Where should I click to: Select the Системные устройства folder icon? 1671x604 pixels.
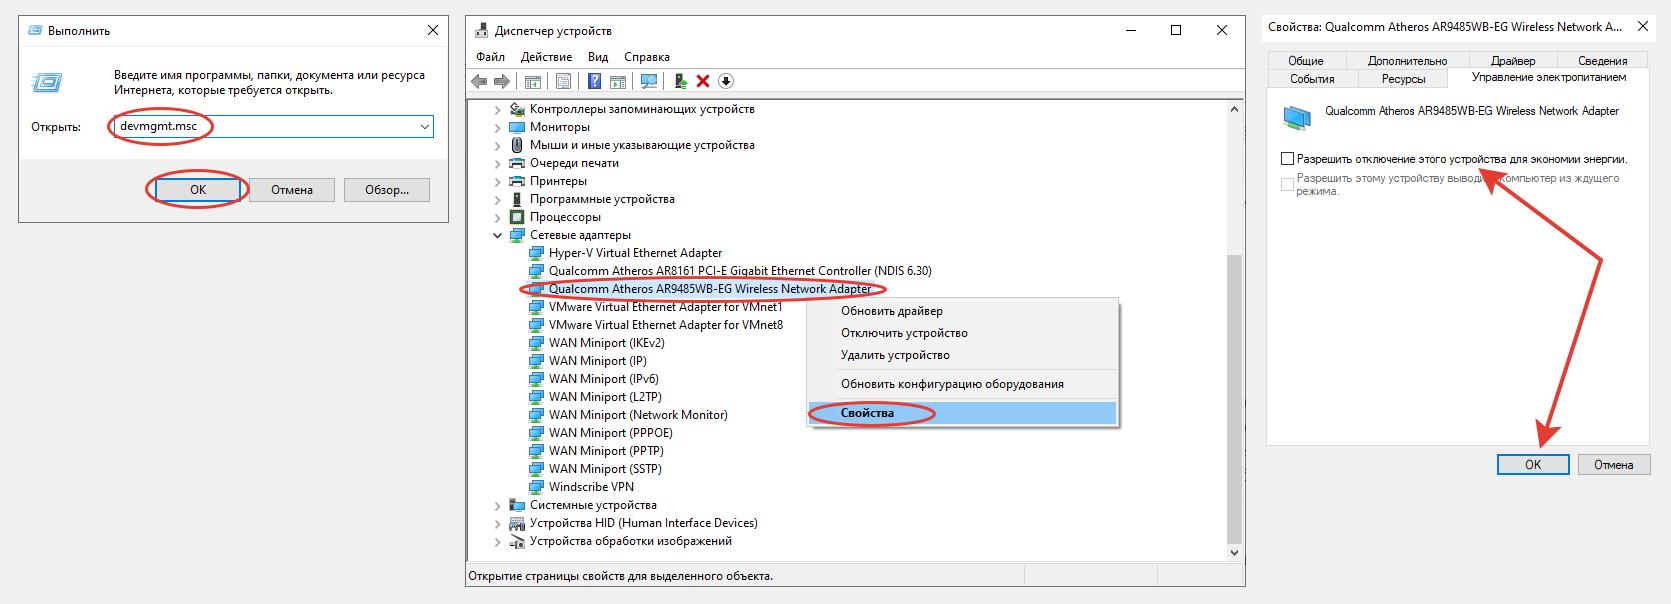coord(517,505)
